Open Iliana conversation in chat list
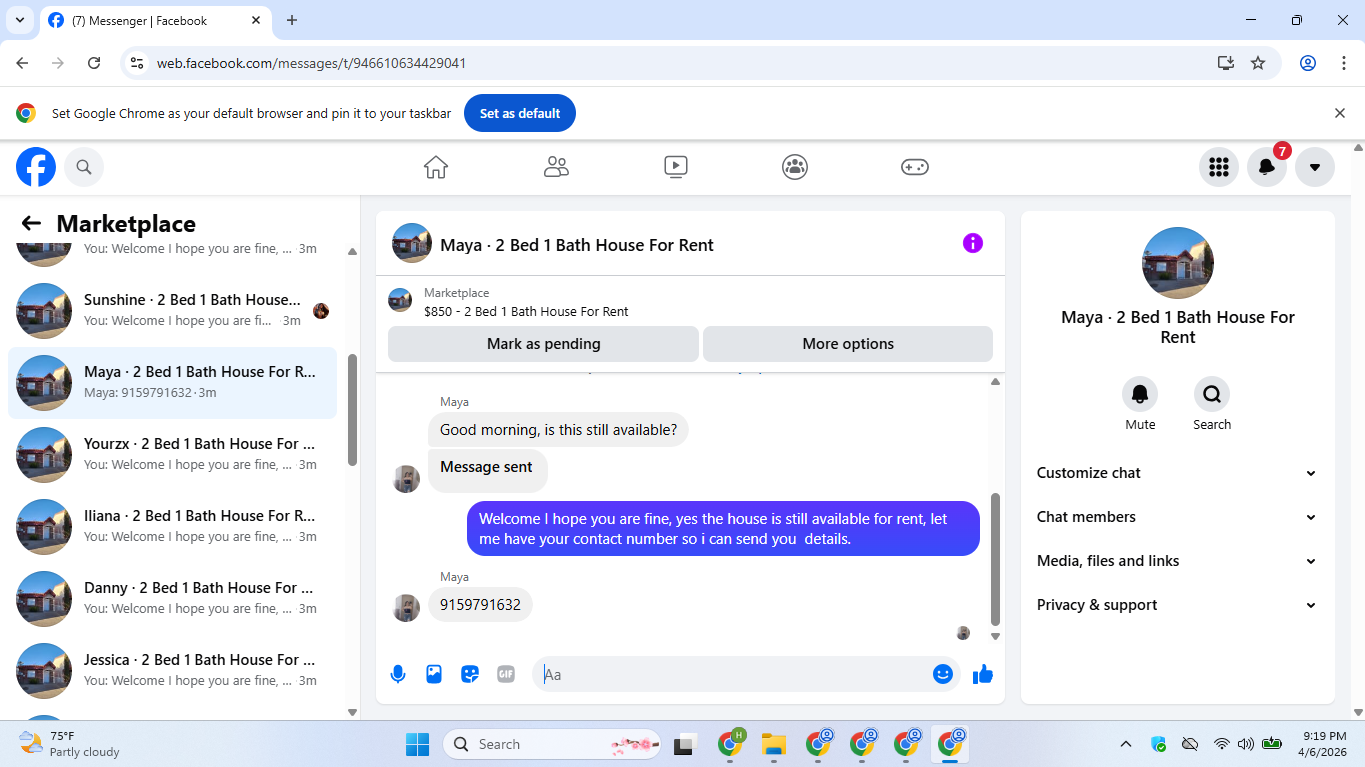Image resolution: width=1365 pixels, height=767 pixels. pyautogui.click(x=172, y=526)
